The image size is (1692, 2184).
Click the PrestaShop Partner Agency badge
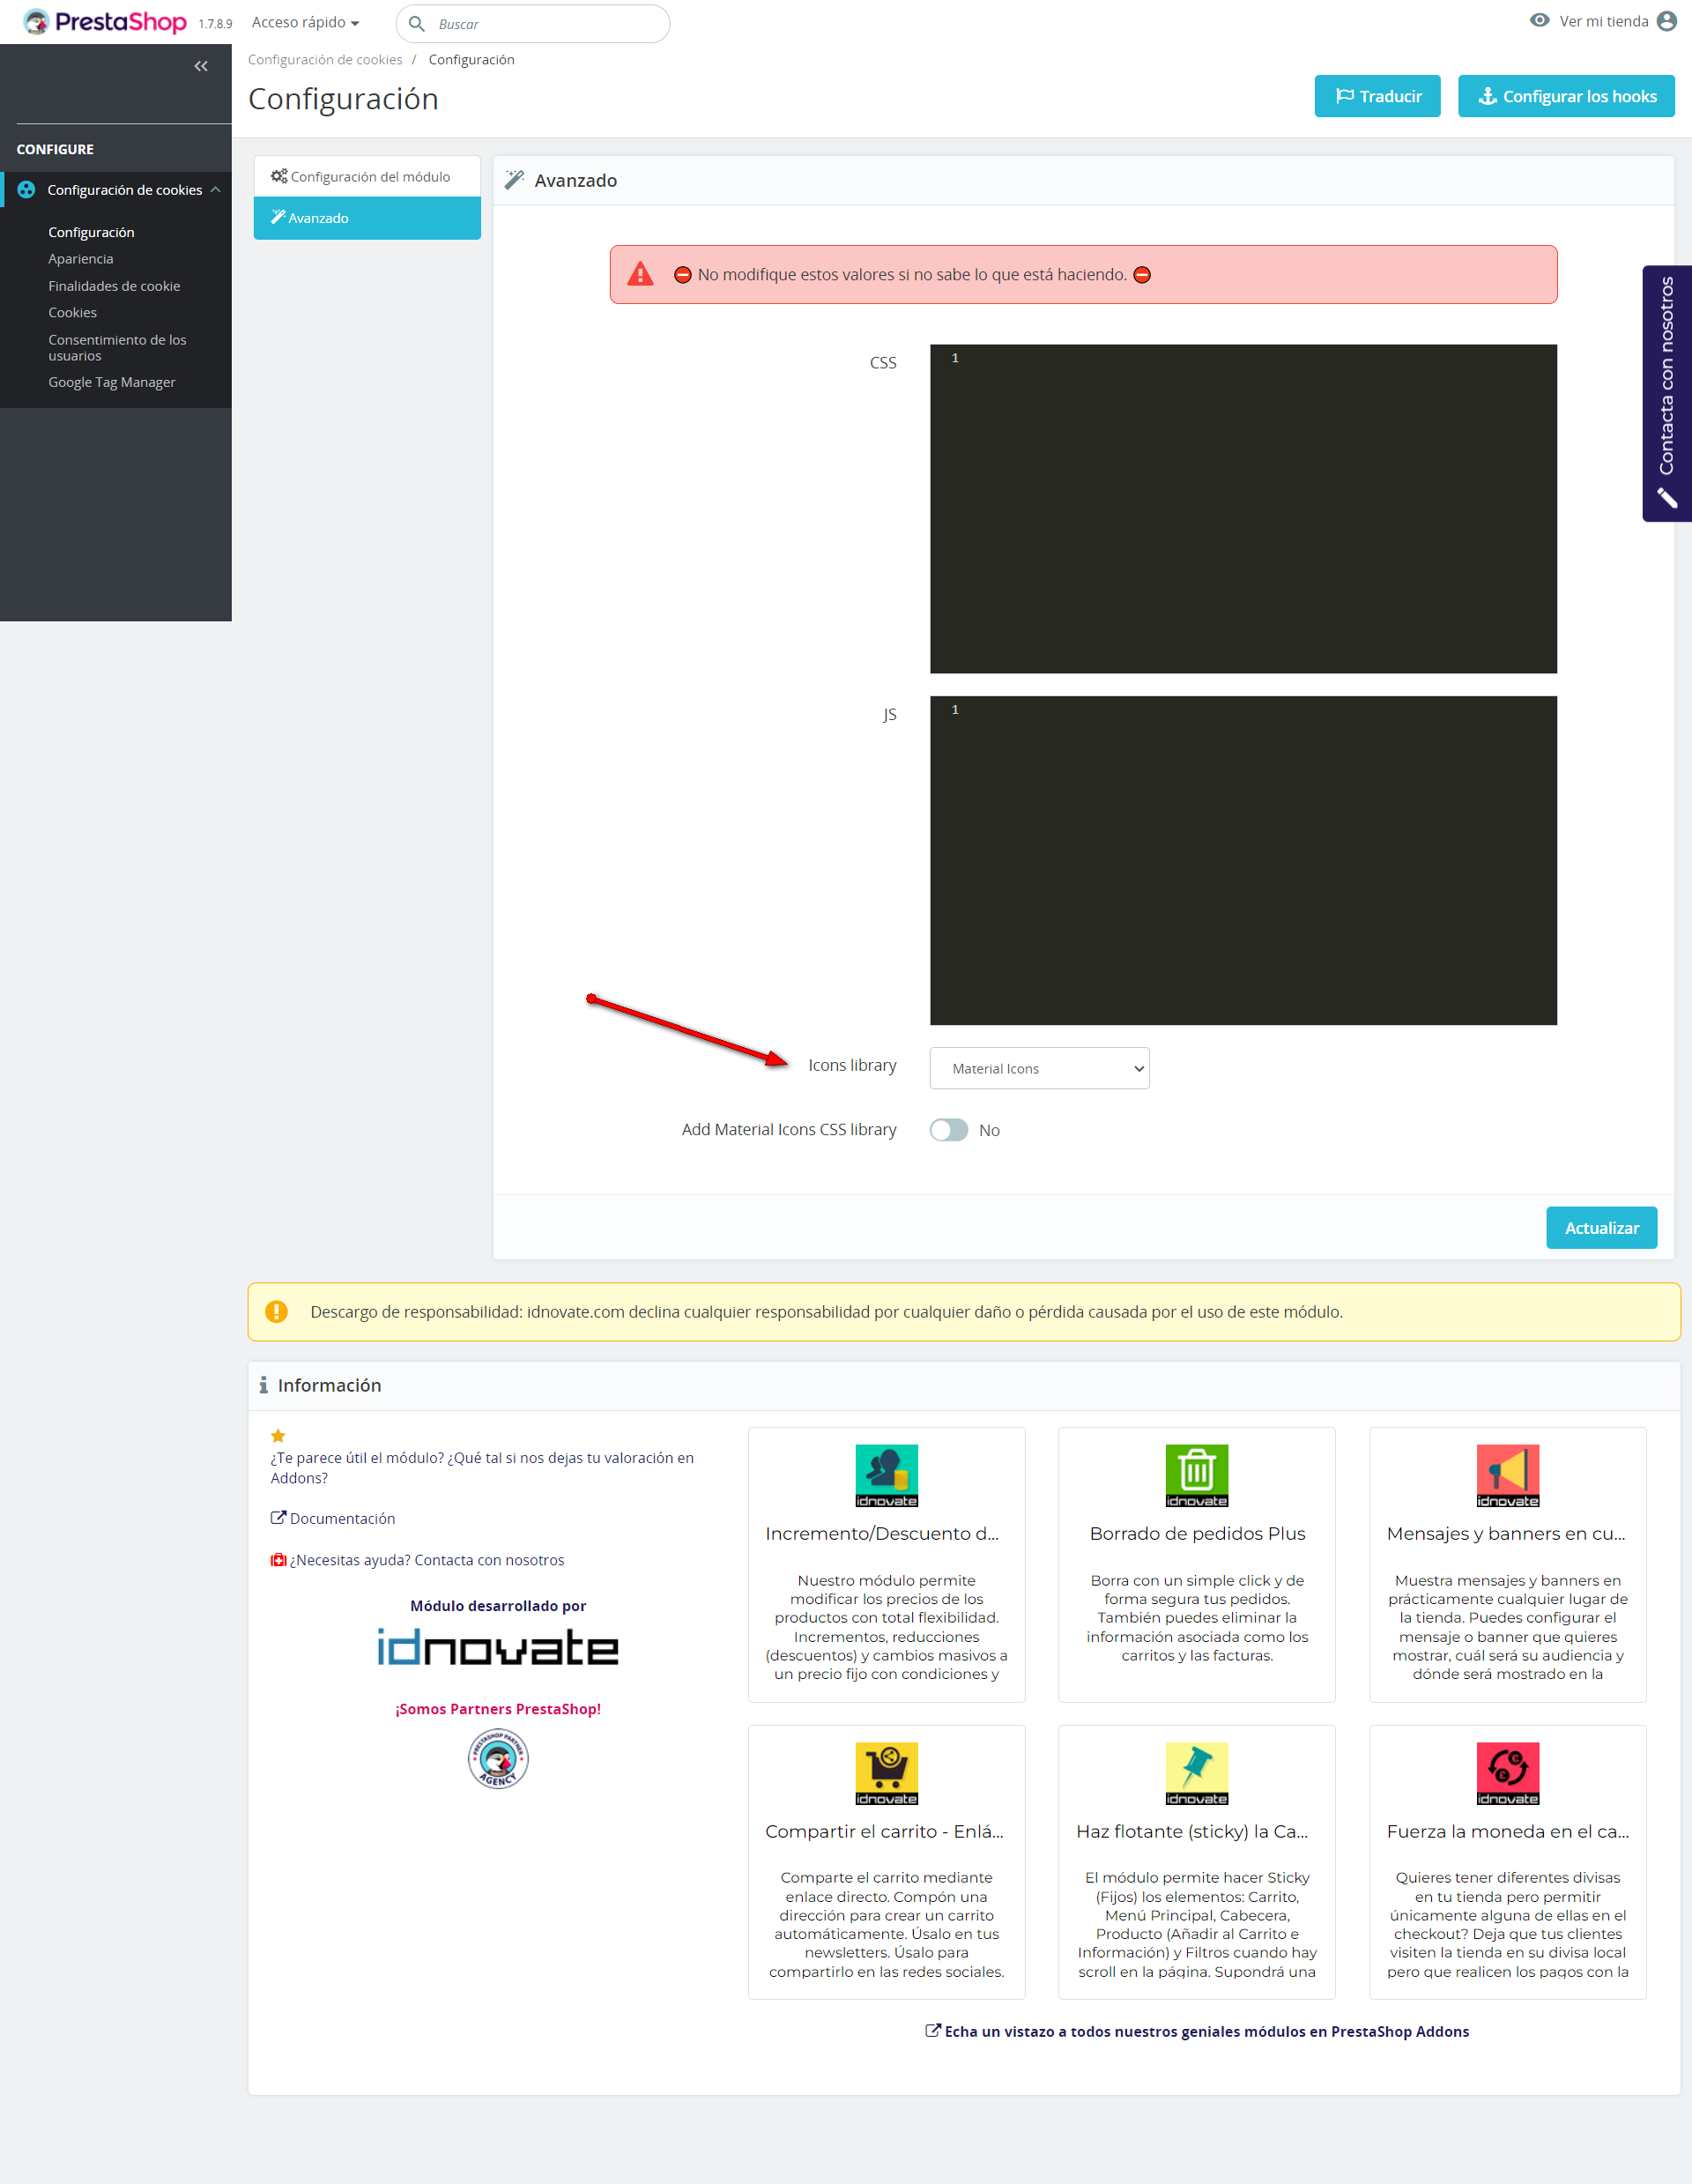(x=498, y=1758)
